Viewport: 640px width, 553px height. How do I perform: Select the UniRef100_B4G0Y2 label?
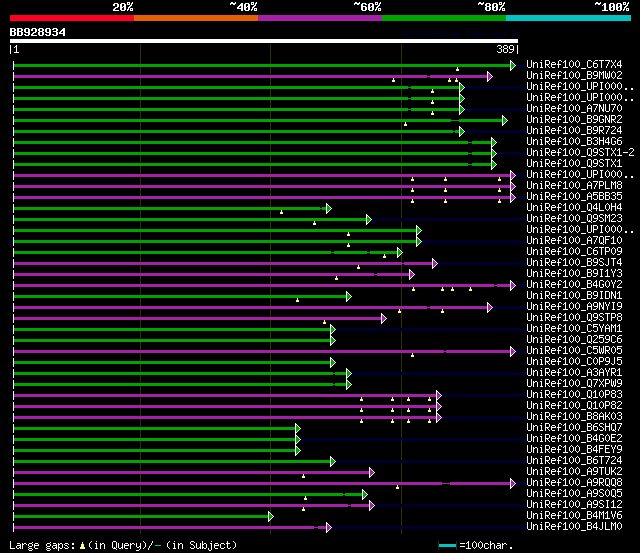pyautogui.click(x=574, y=285)
